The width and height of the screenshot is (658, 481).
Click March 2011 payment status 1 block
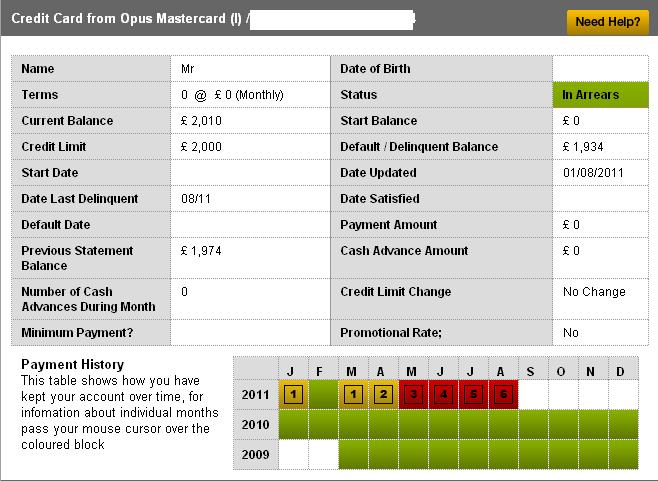click(353, 394)
